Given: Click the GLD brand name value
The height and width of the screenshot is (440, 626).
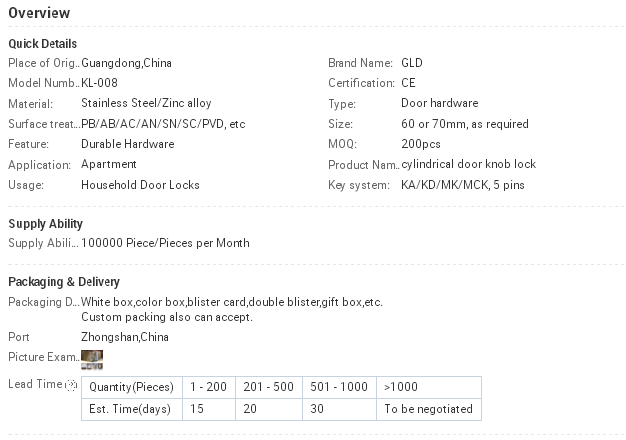Looking at the screenshot, I should click(x=412, y=63).
